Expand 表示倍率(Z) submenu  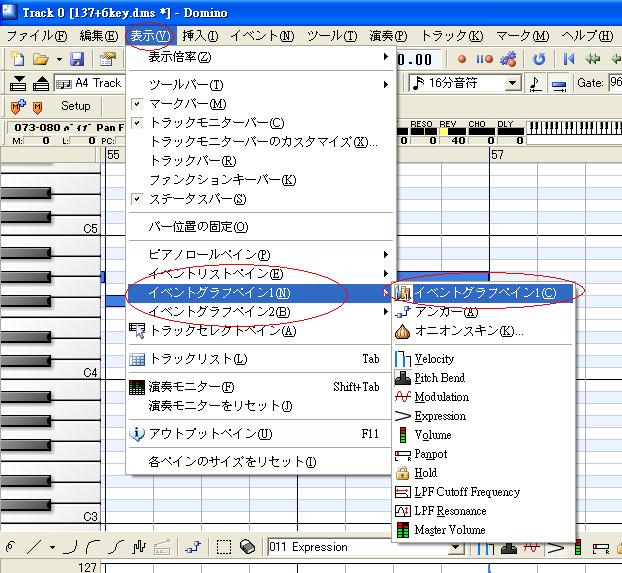(x=261, y=57)
